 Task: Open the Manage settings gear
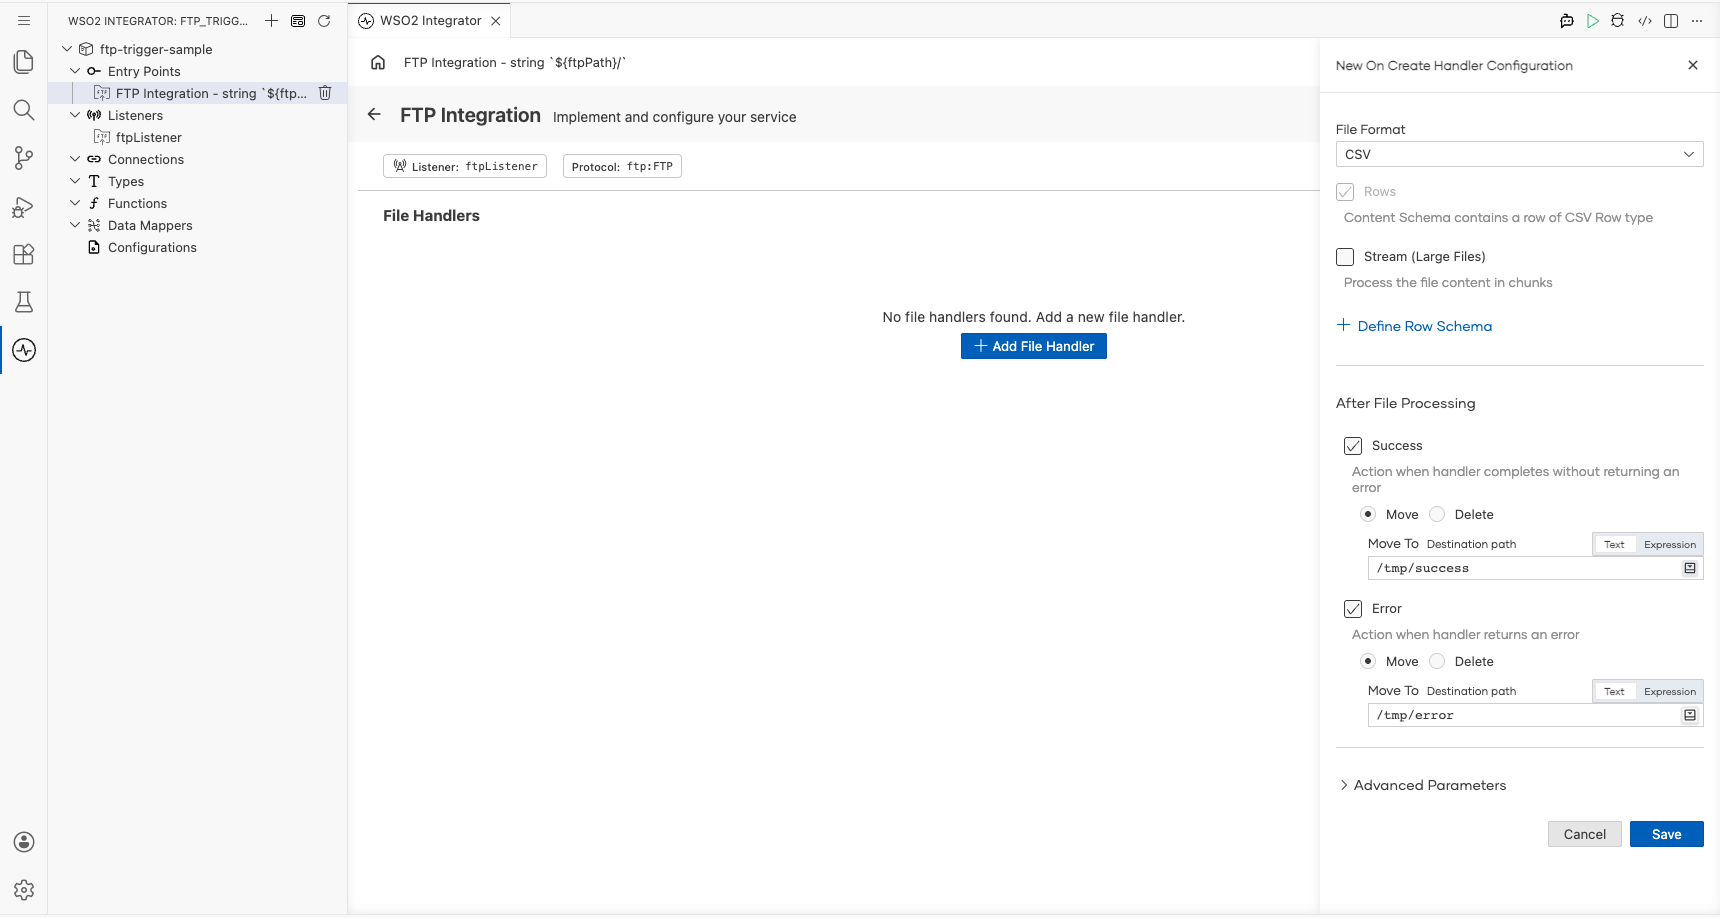[24, 890]
